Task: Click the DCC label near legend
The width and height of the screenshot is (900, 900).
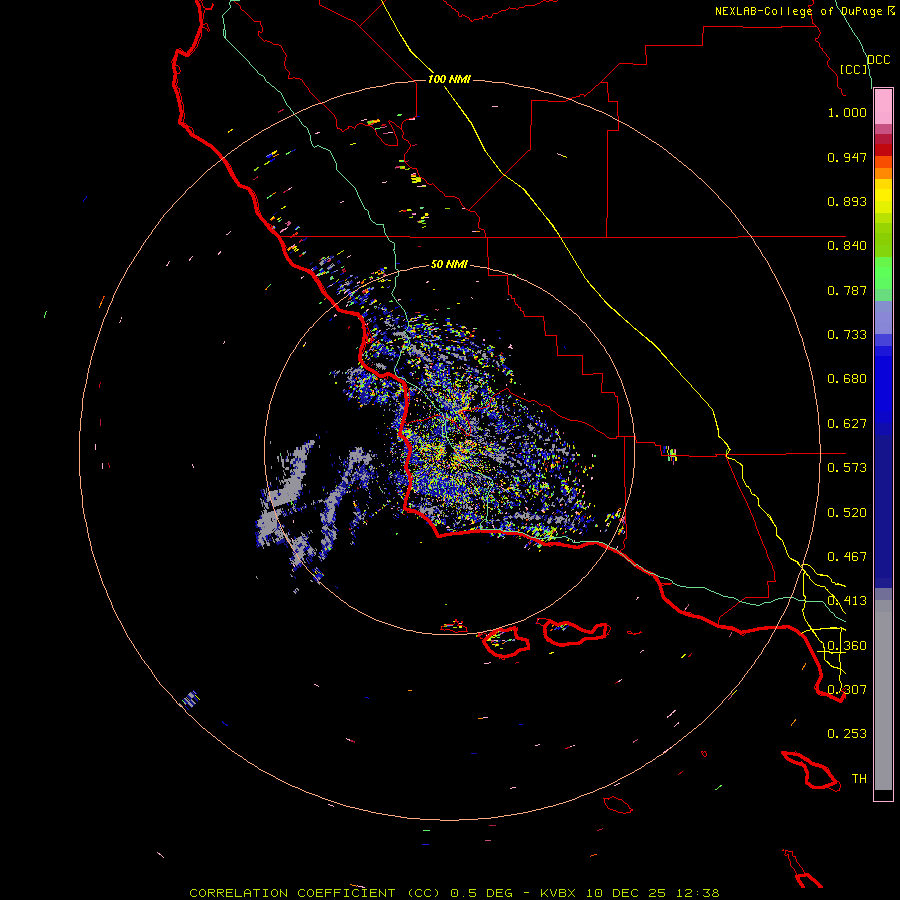Action: coord(878,60)
